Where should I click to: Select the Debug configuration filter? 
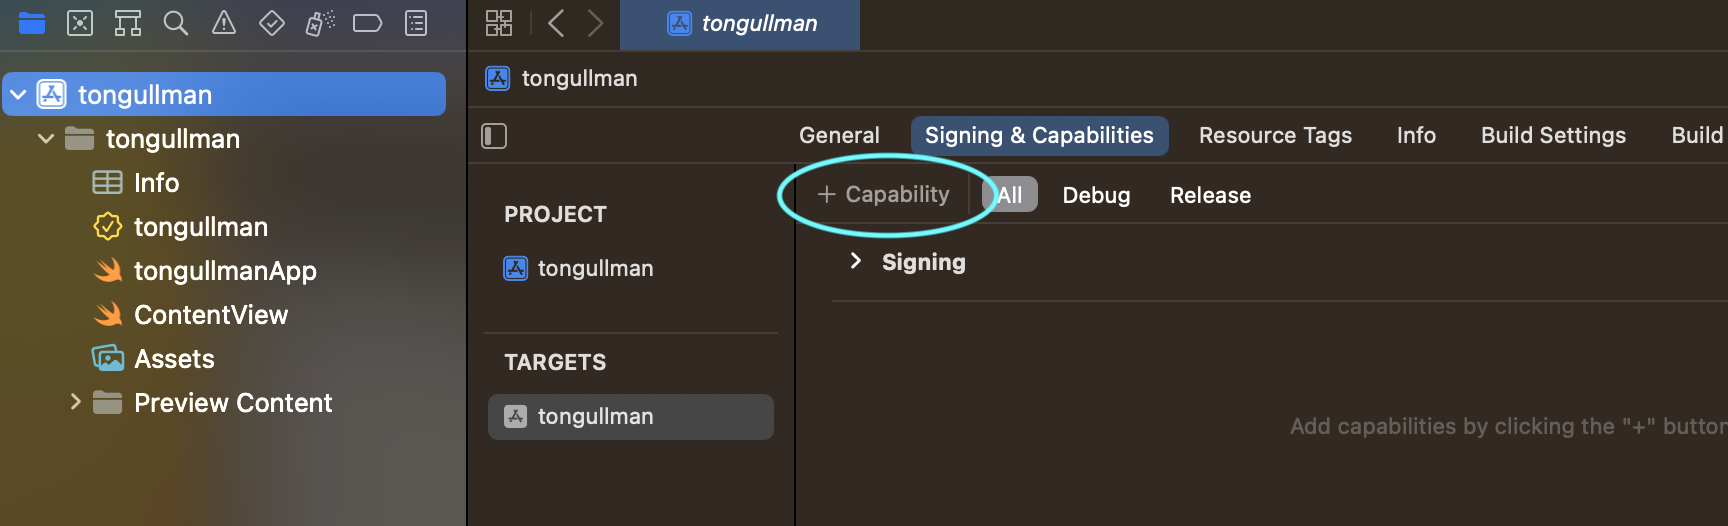click(x=1096, y=195)
